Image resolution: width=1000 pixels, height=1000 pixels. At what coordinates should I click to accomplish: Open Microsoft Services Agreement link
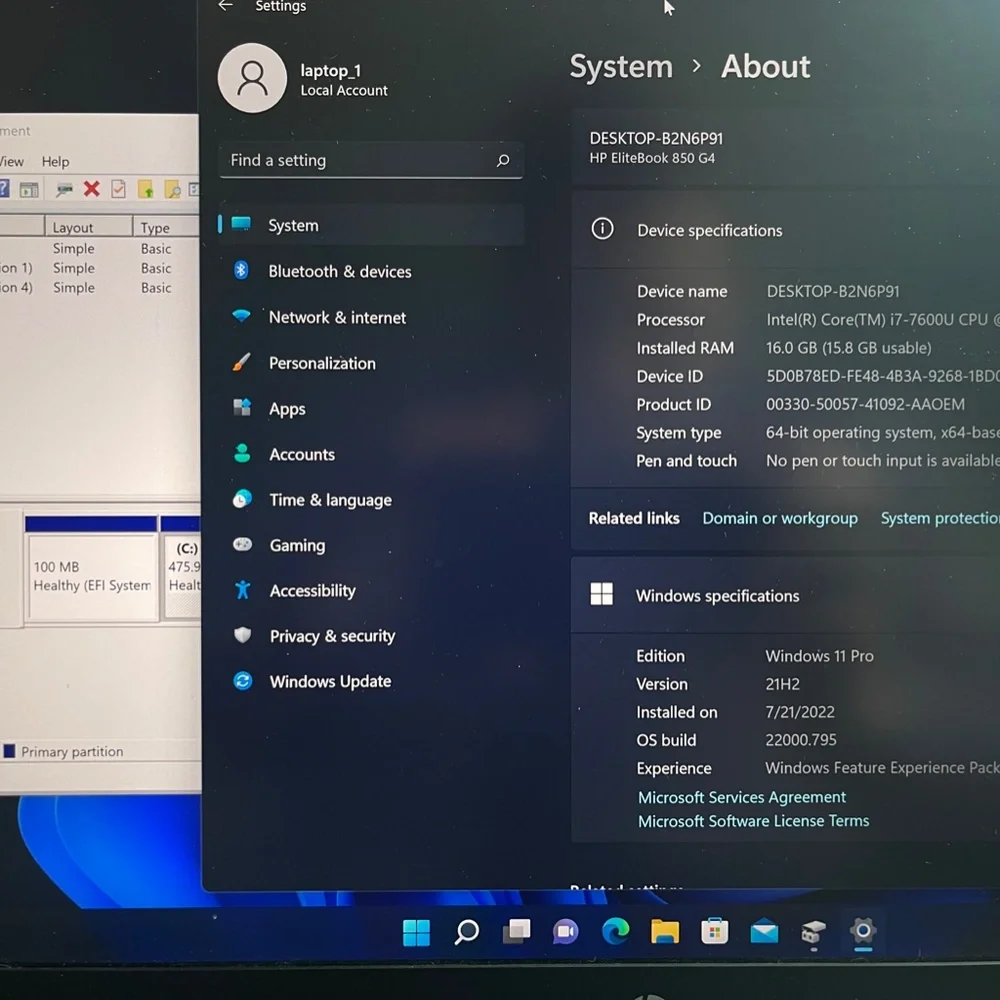point(742,797)
